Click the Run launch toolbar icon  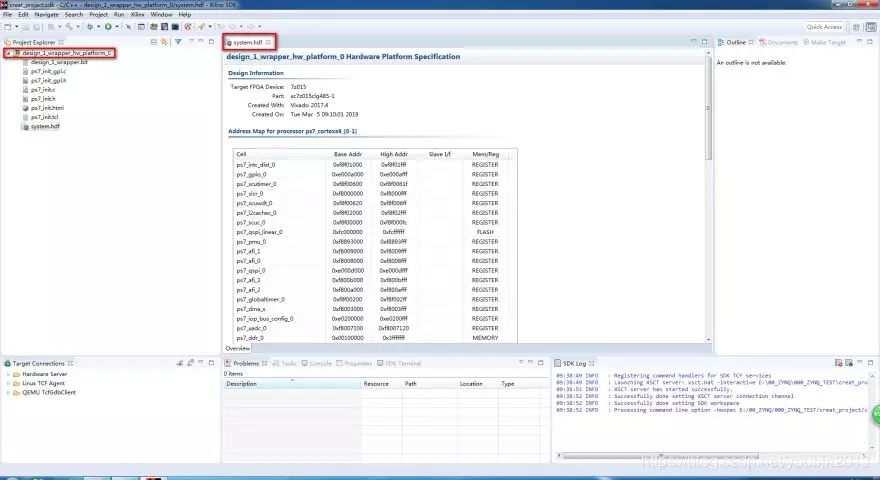(107, 27)
